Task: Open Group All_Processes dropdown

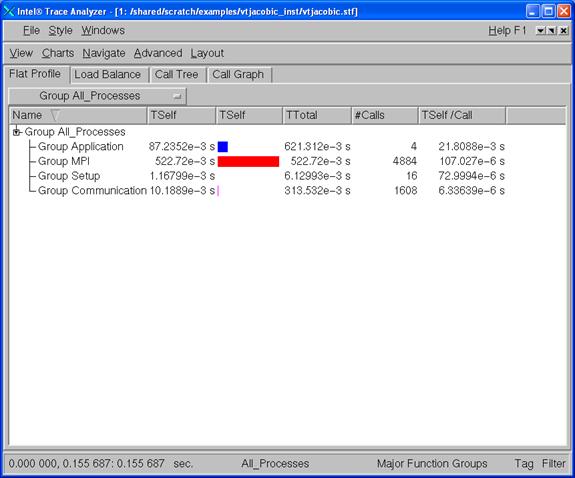Action: pyautogui.click(x=97, y=96)
